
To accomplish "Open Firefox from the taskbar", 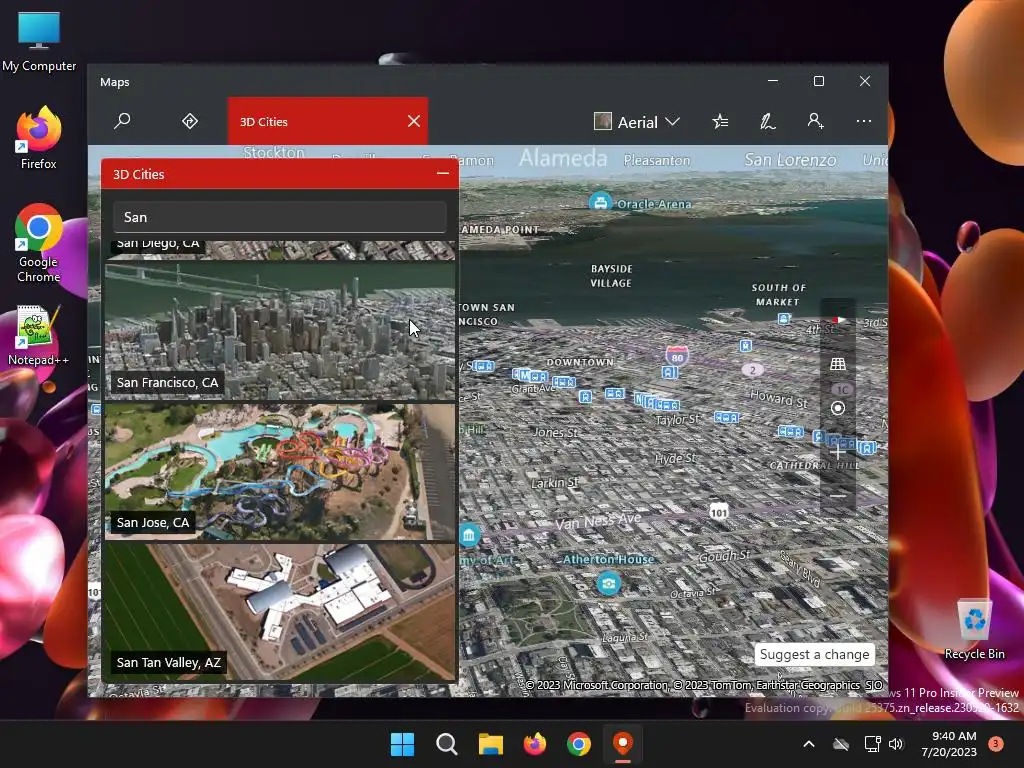I will 535,744.
